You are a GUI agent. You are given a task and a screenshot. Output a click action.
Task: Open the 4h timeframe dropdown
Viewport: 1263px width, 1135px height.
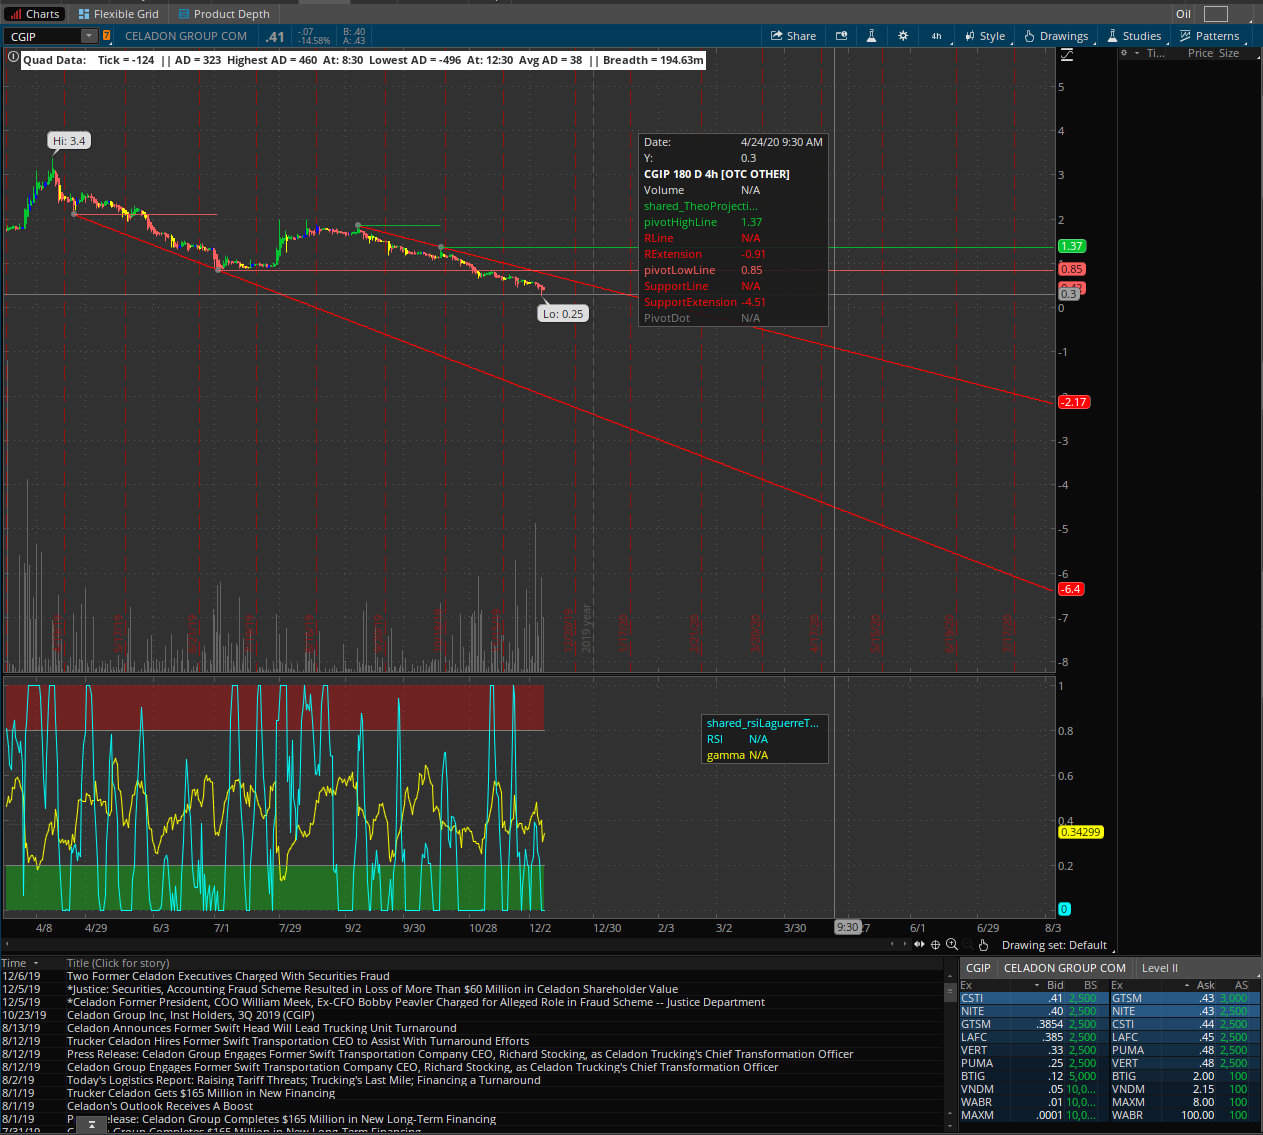[x=936, y=36]
